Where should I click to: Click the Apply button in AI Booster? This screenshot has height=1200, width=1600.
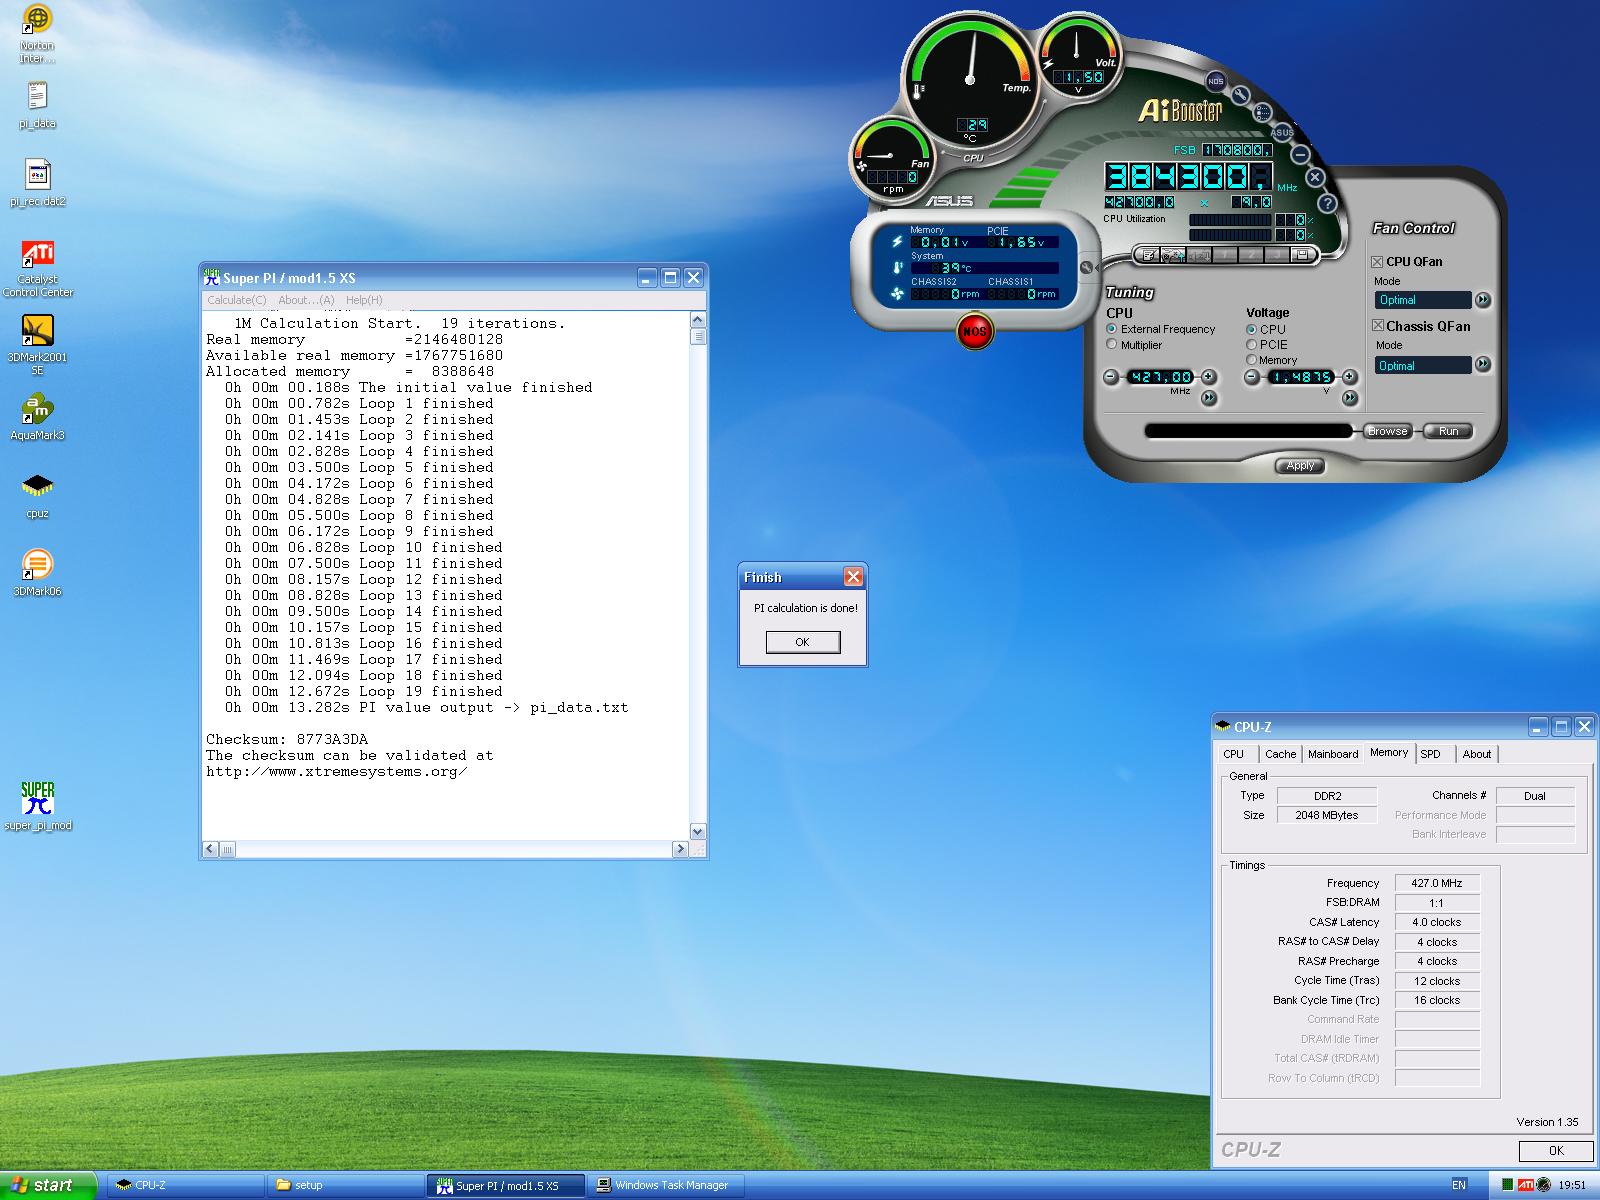tap(1300, 466)
